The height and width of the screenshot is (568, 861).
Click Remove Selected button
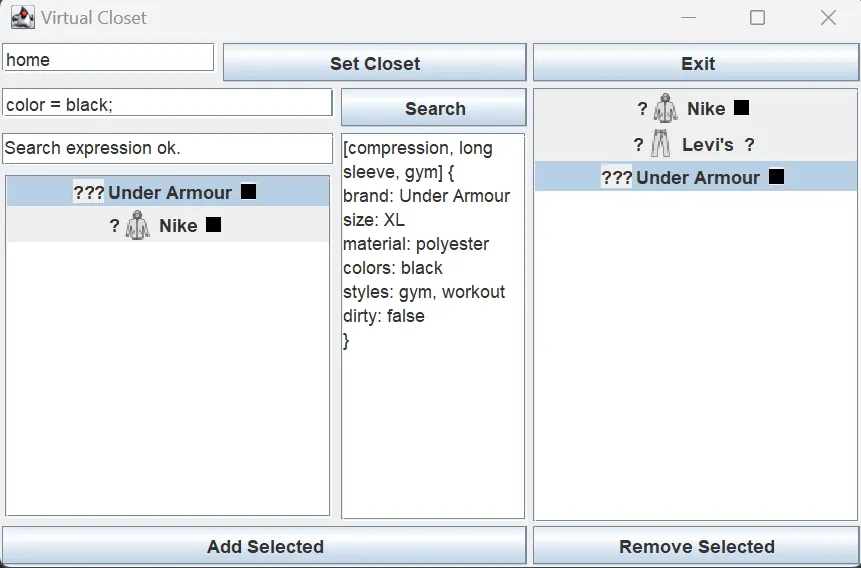click(x=696, y=545)
